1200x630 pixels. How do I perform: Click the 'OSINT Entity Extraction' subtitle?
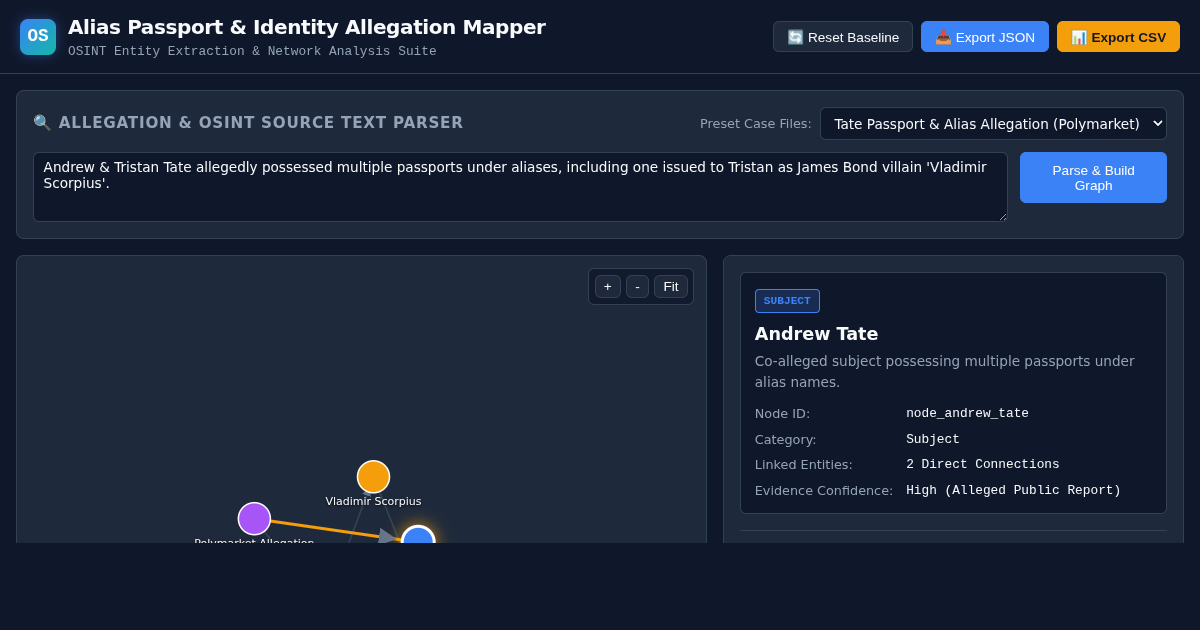[x=252, y=51]
